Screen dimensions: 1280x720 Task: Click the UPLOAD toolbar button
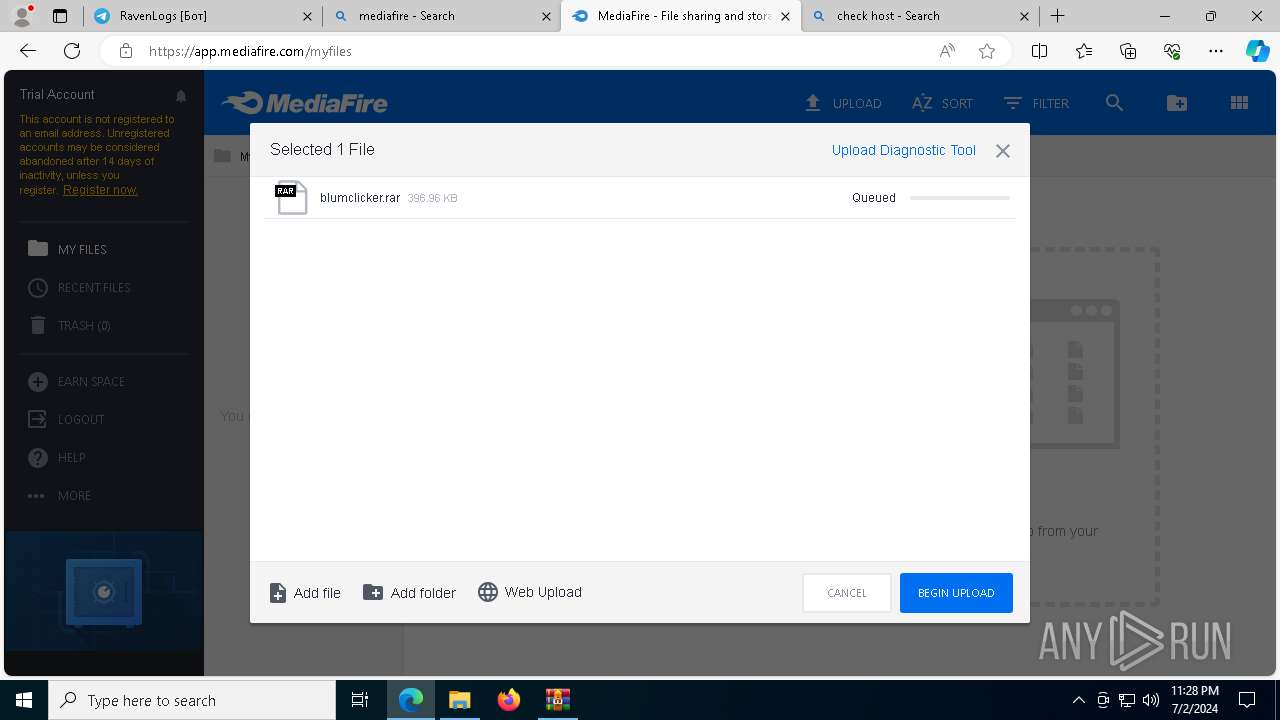click(x=843, y=103)
